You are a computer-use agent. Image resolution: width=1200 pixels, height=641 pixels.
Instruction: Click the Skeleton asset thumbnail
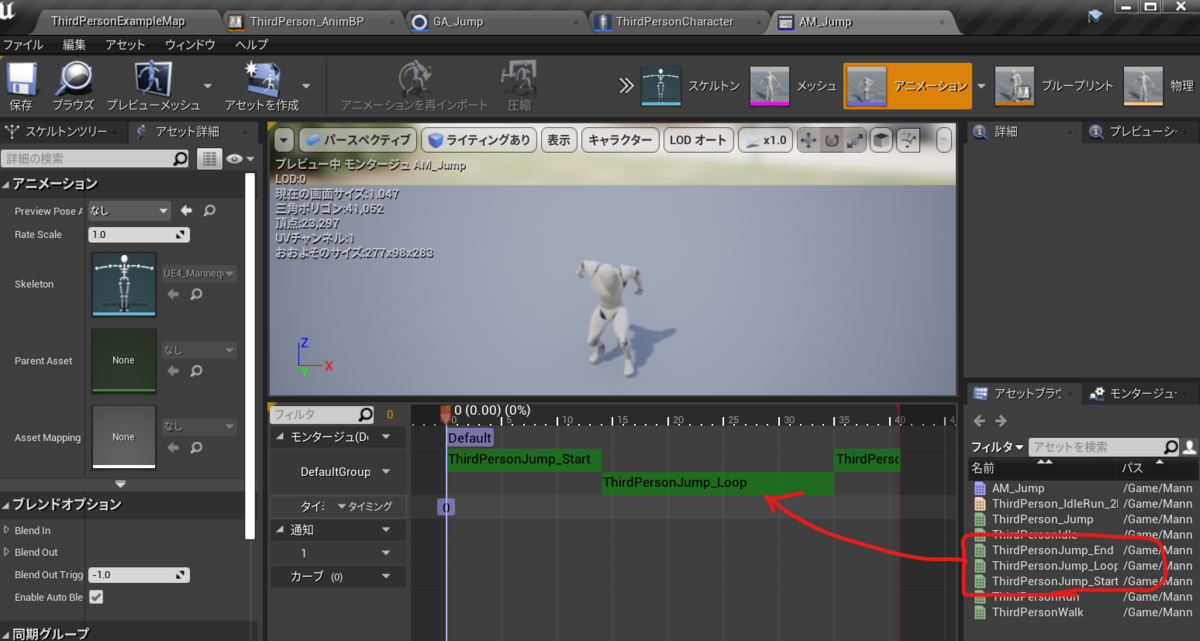coord(124,284)
